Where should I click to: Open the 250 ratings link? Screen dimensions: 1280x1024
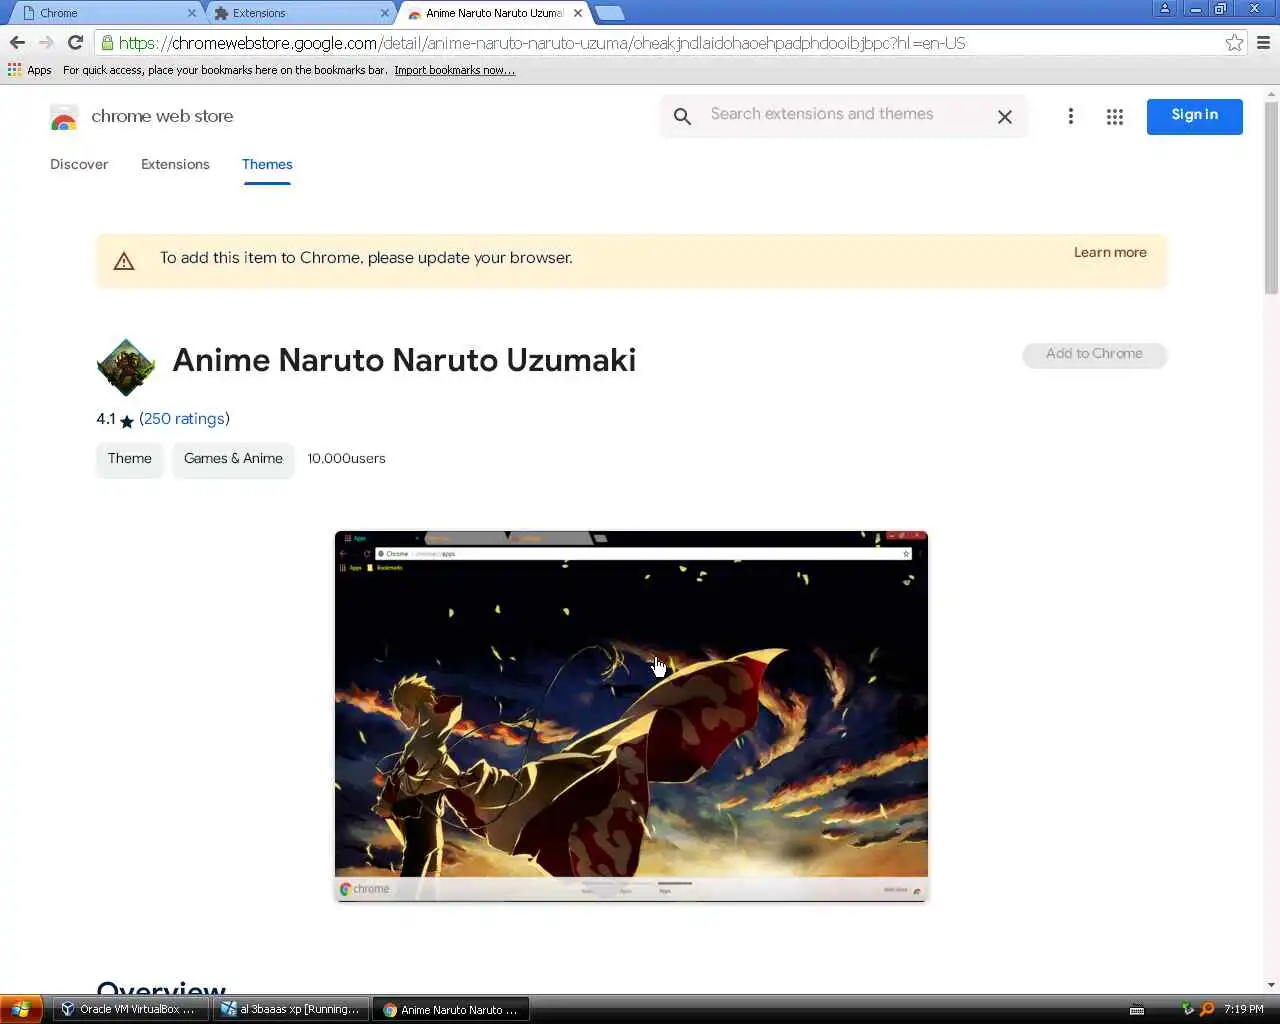coord(184,419)
